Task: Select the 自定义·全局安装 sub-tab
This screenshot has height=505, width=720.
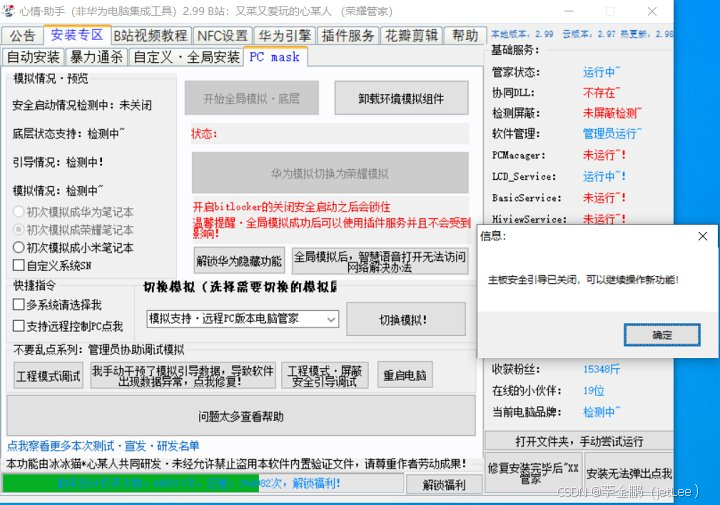Action: click(x=186, y=57)
